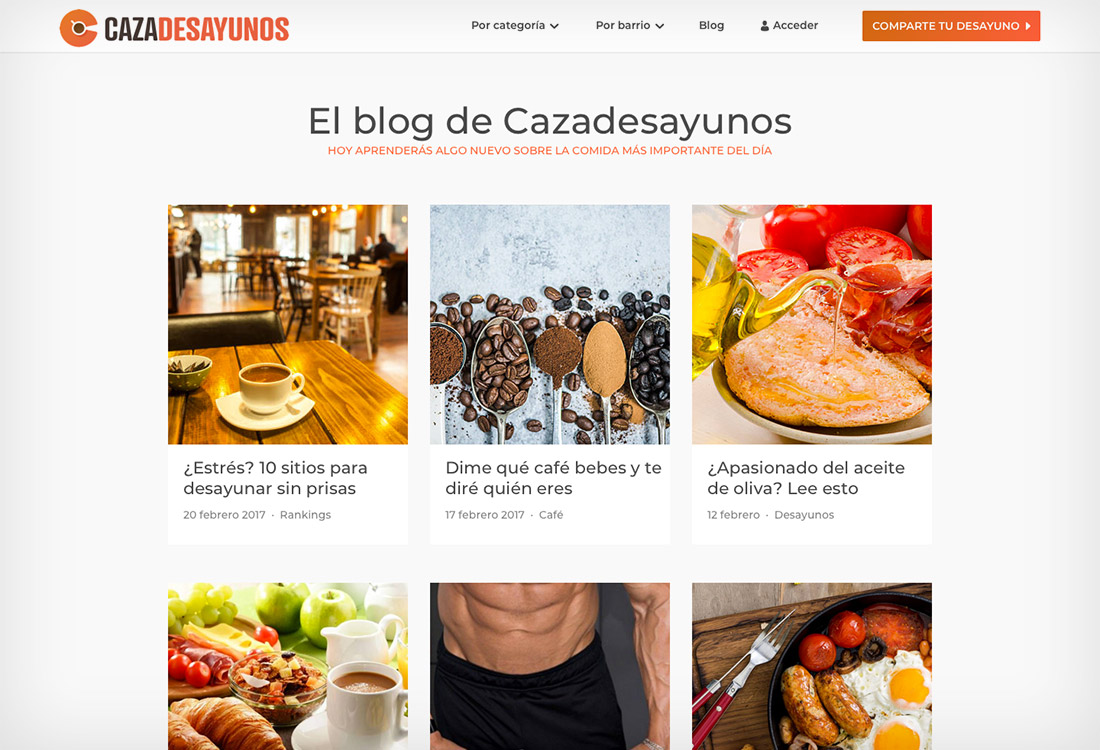Open the fried eggs skillet thumbnail
Screen dimensions: 1100x750
pyautogui.click(x=812, y=667)
